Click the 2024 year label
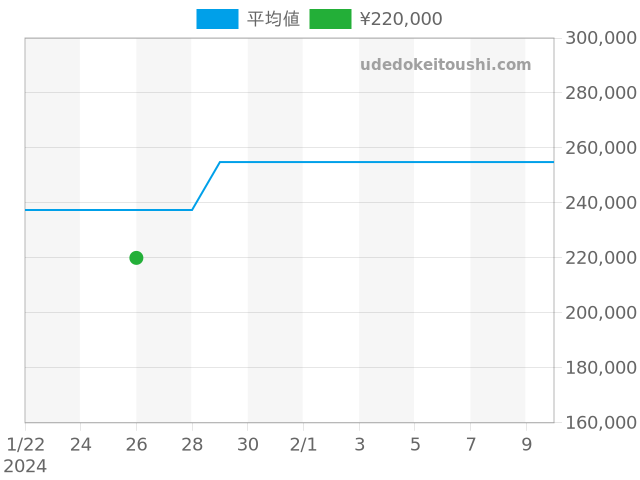 pos(25,466)
